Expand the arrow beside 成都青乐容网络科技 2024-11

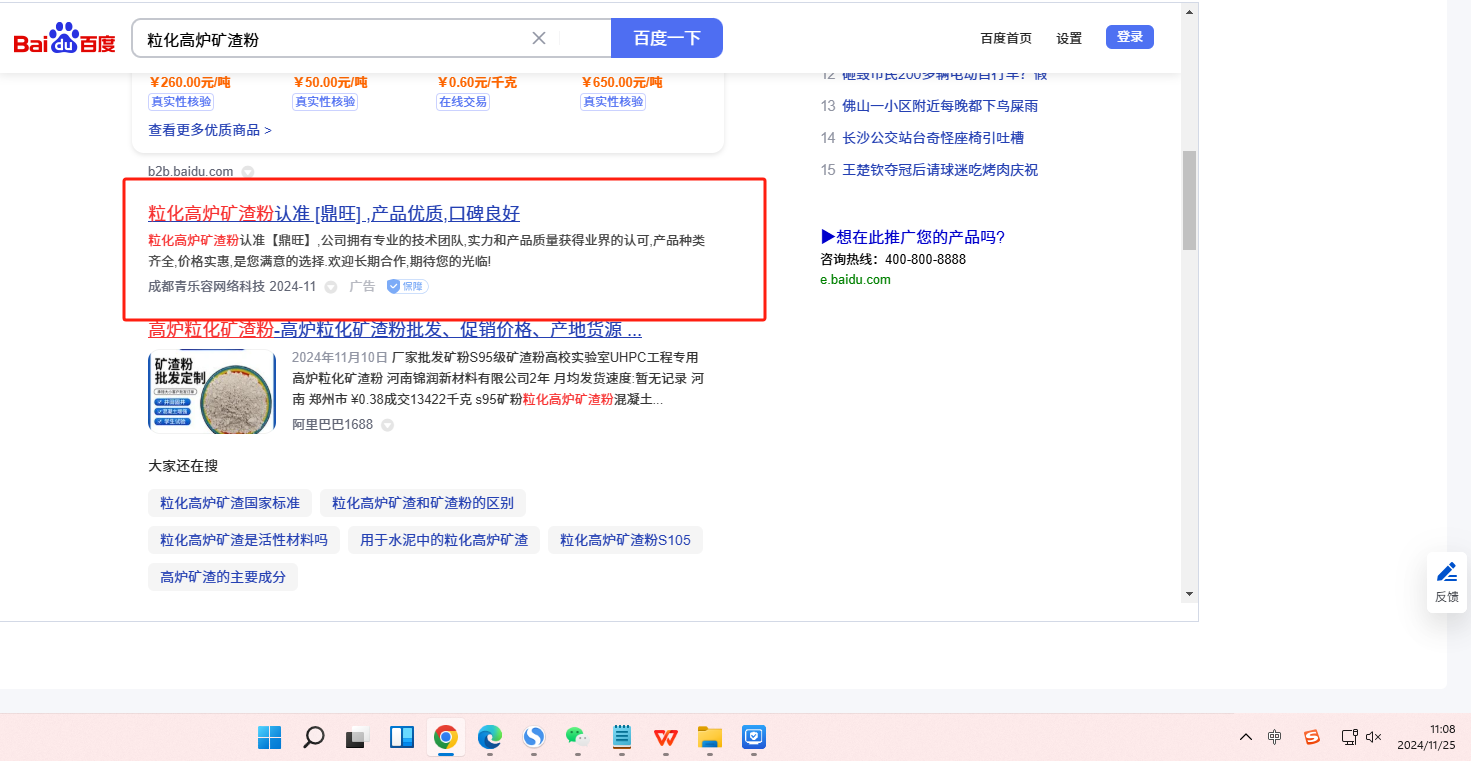331,288
